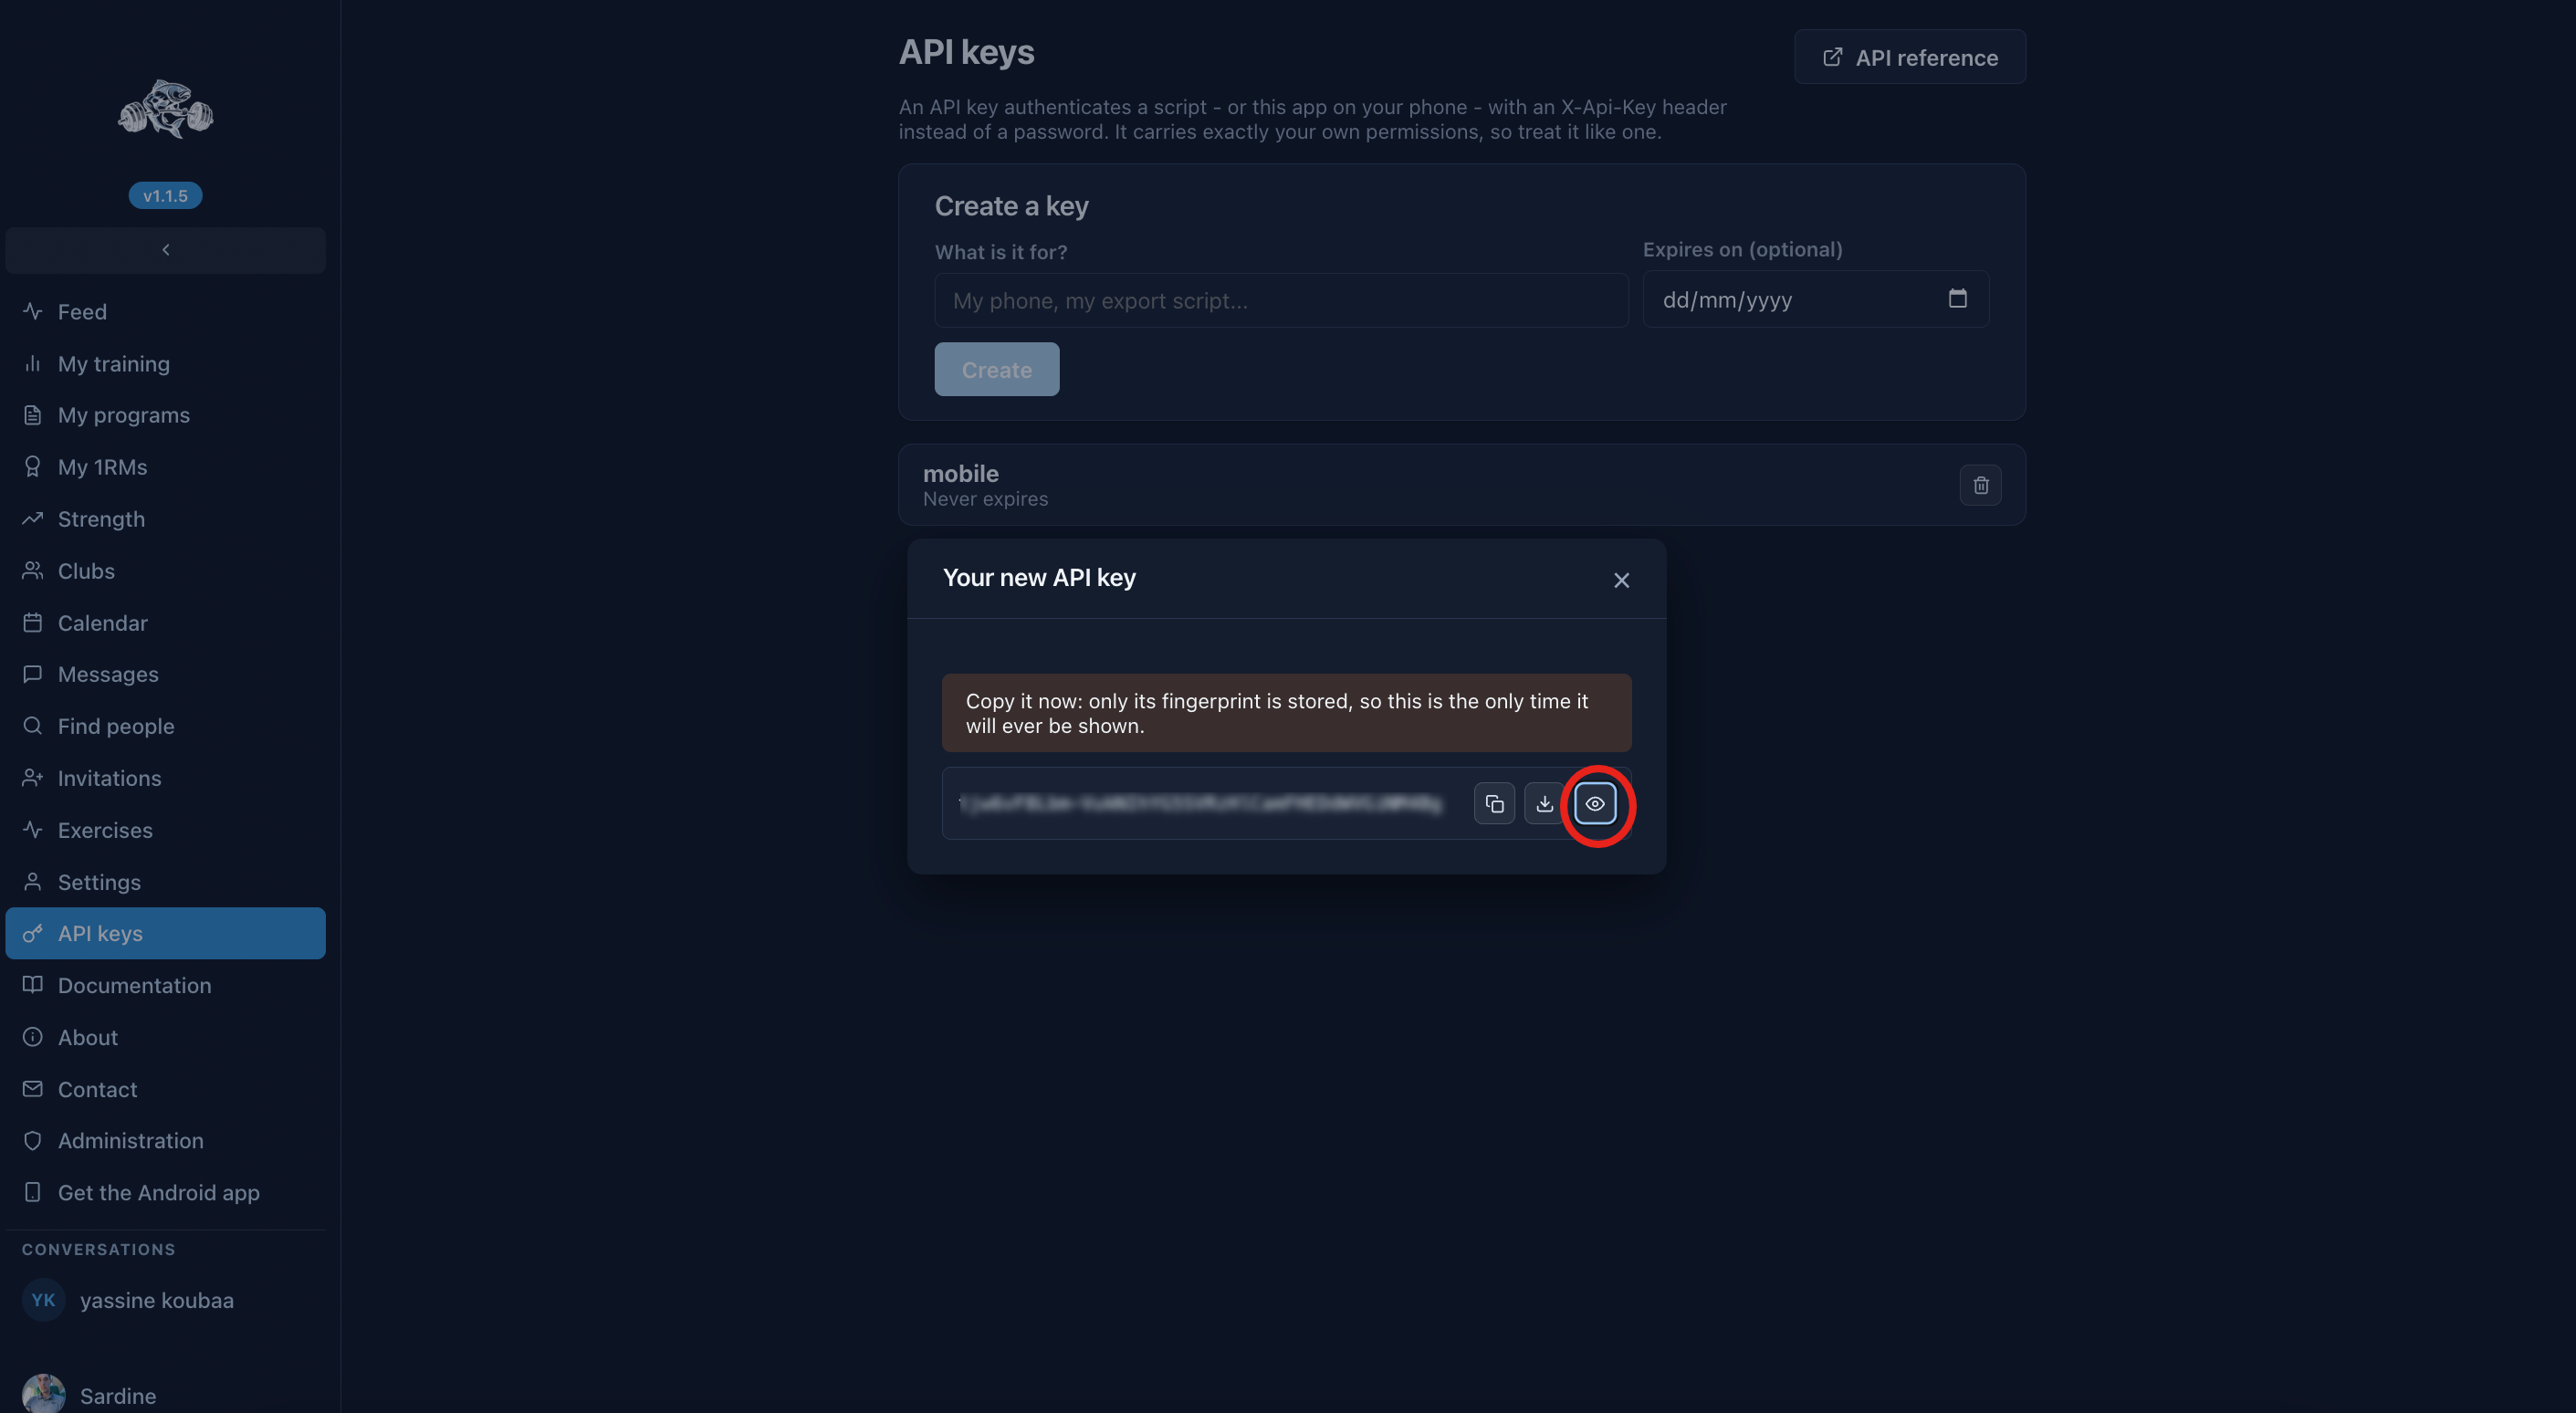Click the Sardine user profile

click(165, 1395)
